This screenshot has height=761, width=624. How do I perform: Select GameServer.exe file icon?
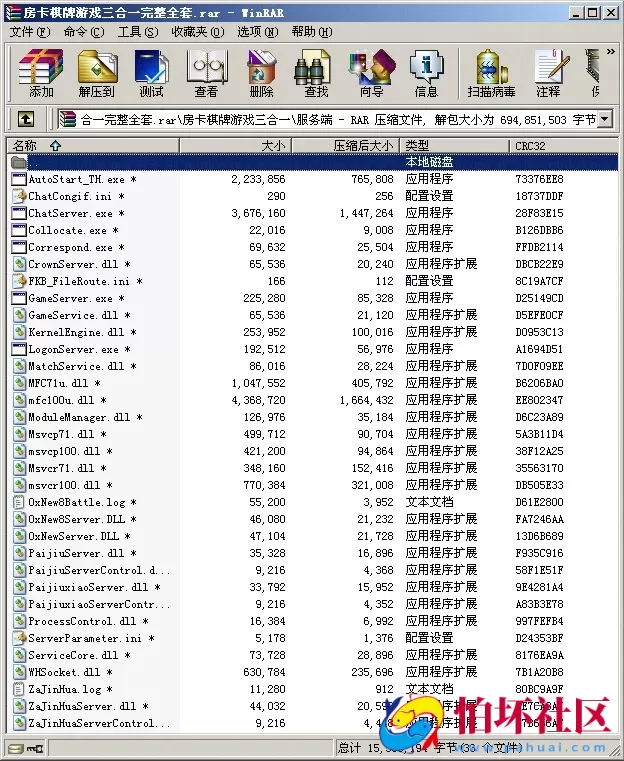coord(19,298)
